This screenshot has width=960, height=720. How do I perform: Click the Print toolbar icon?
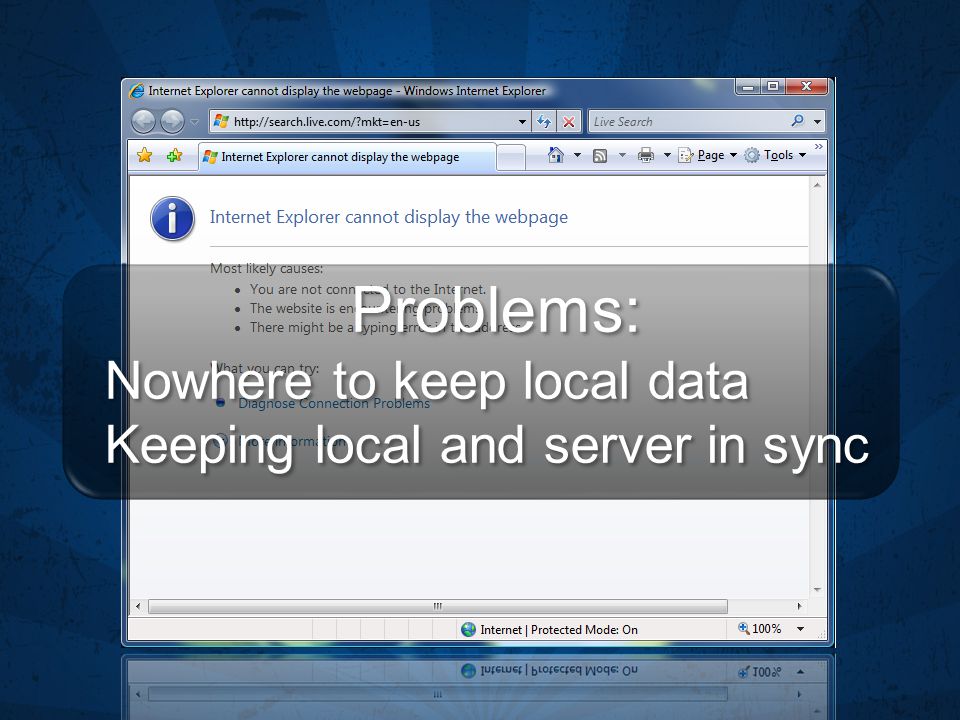pos(646,156)
